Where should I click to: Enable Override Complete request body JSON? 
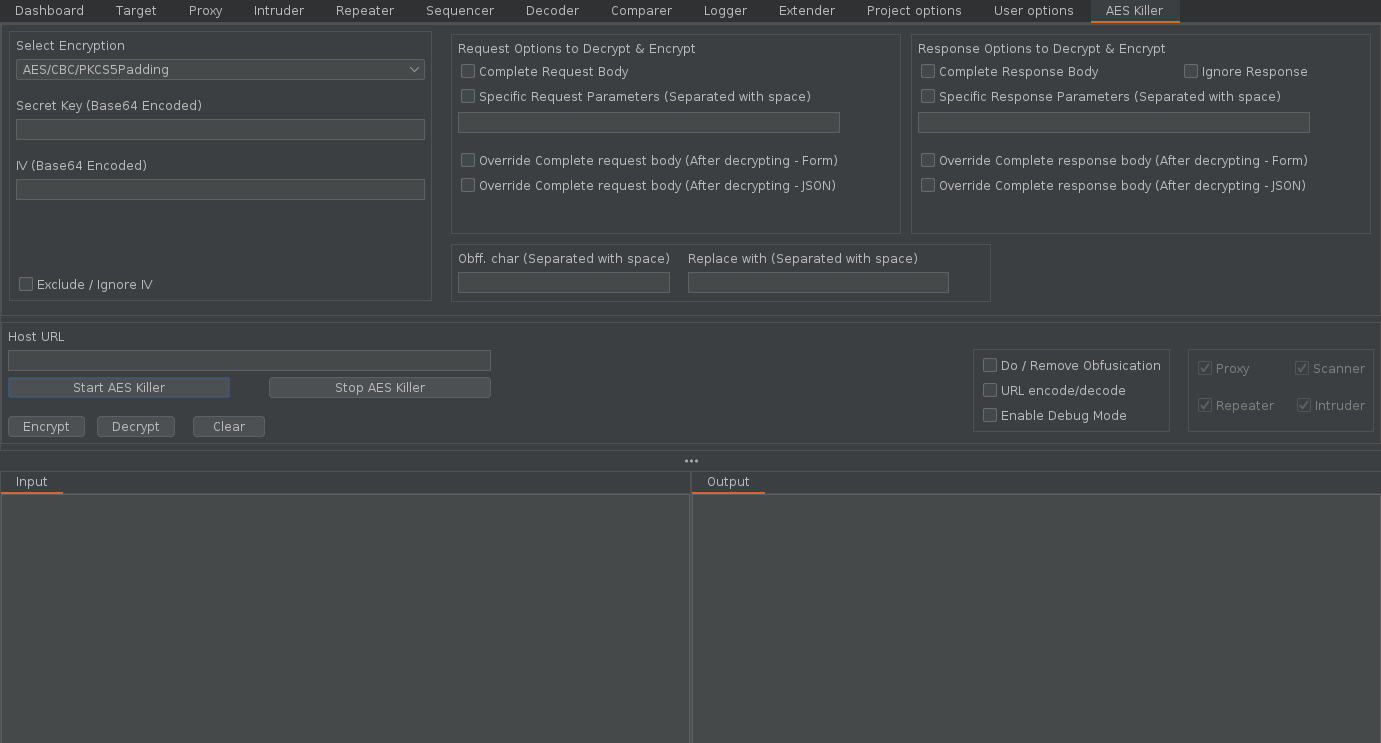tap(468, 185)
